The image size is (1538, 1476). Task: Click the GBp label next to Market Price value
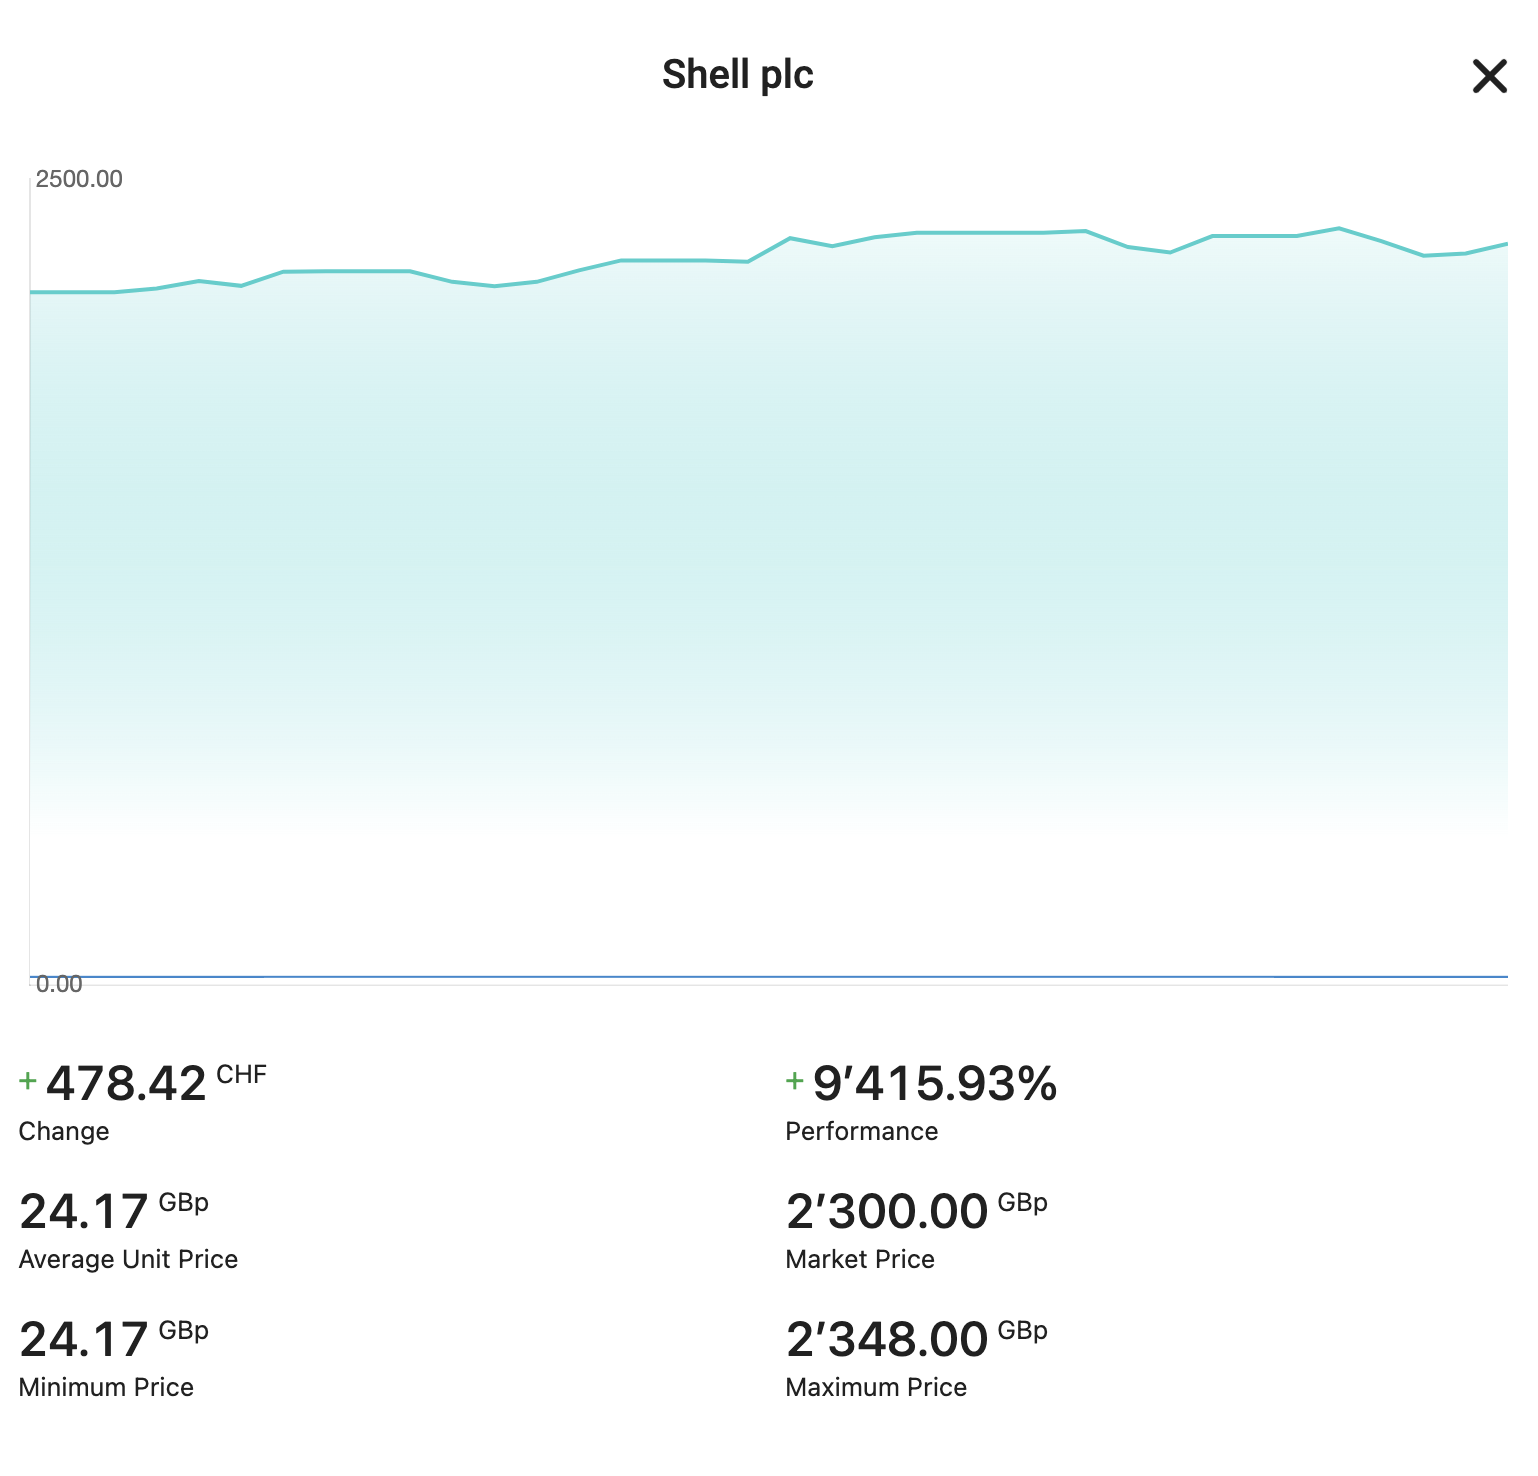point(1023,1201)
